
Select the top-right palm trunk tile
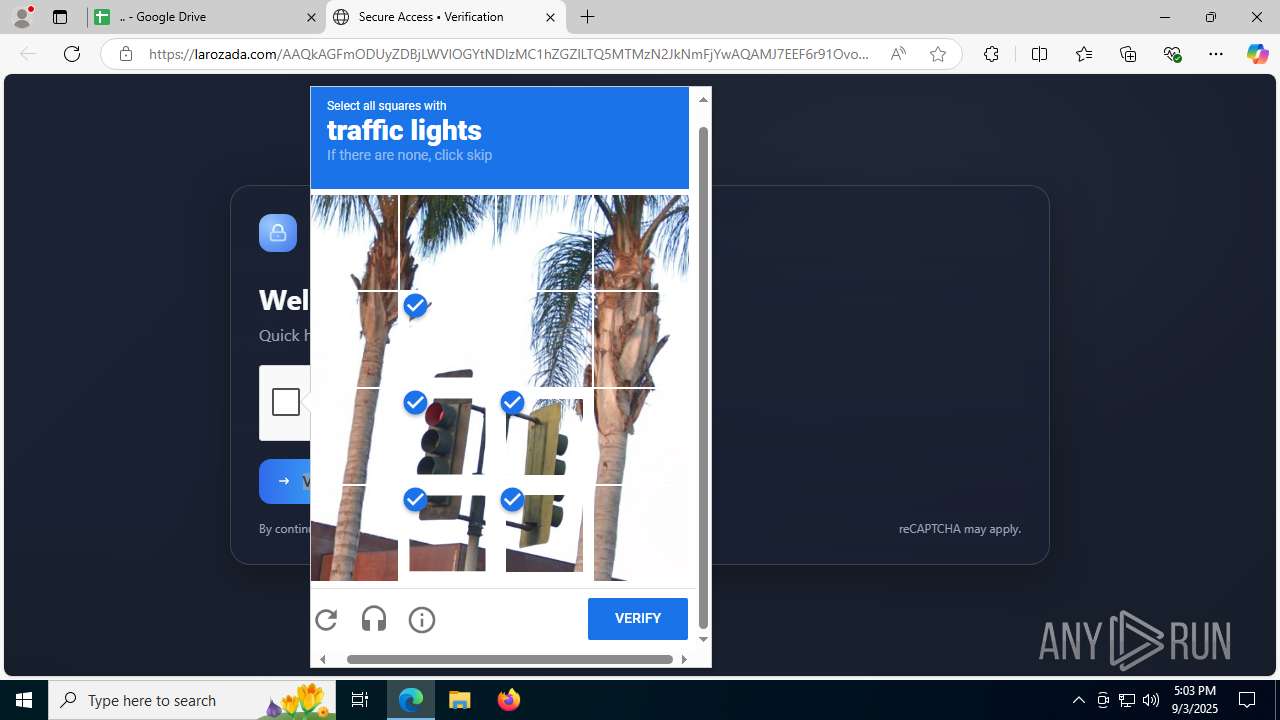click(641, 243)
